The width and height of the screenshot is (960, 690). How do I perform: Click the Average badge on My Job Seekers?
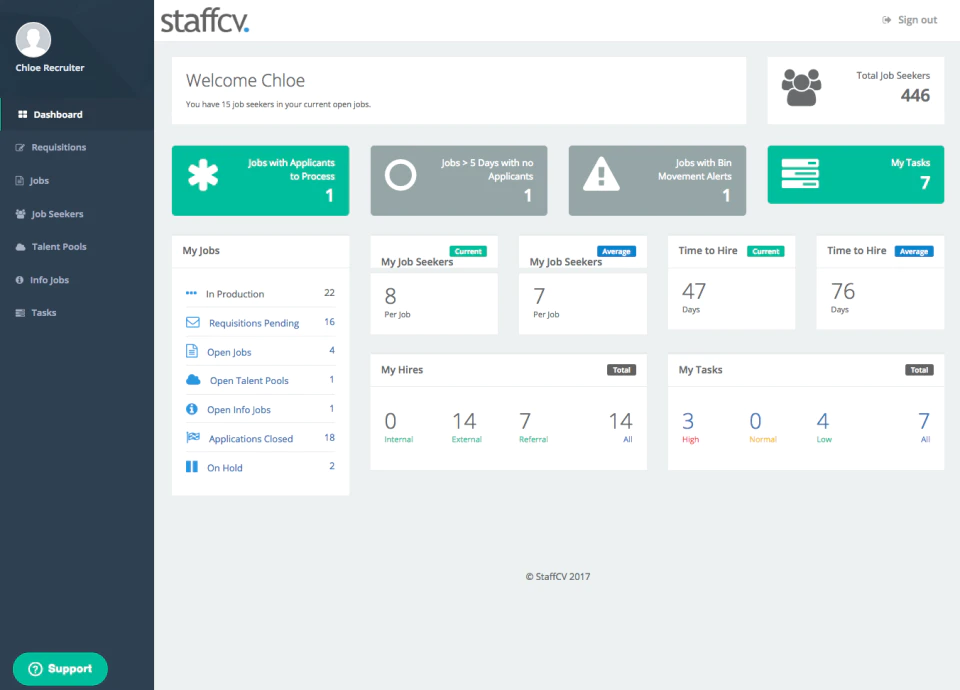pyautogui.click(x=617, y=251)
